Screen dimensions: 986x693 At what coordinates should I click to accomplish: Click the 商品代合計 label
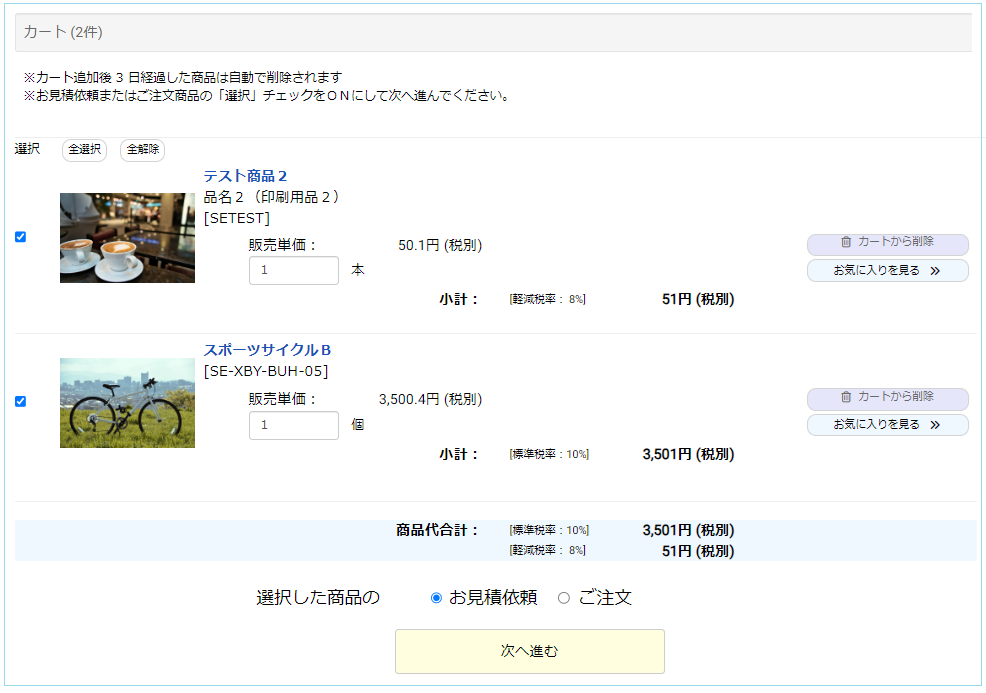tap(437, 530)
